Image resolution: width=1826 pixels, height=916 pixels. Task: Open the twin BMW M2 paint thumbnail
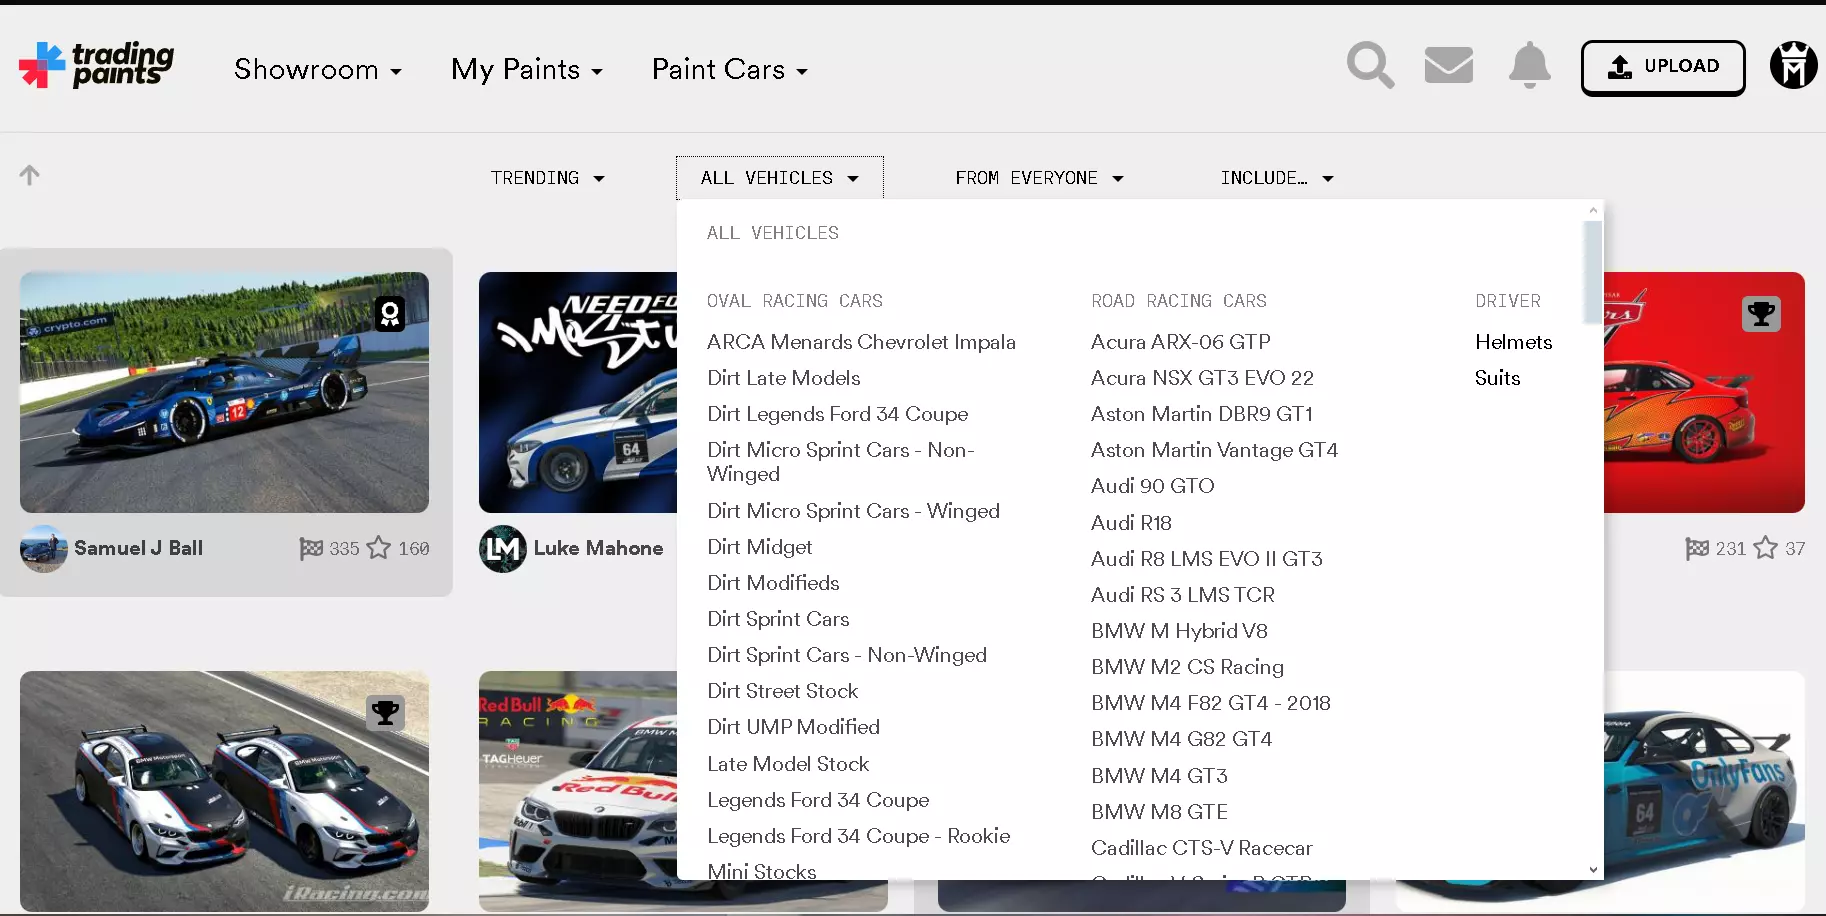coord(224,791)
